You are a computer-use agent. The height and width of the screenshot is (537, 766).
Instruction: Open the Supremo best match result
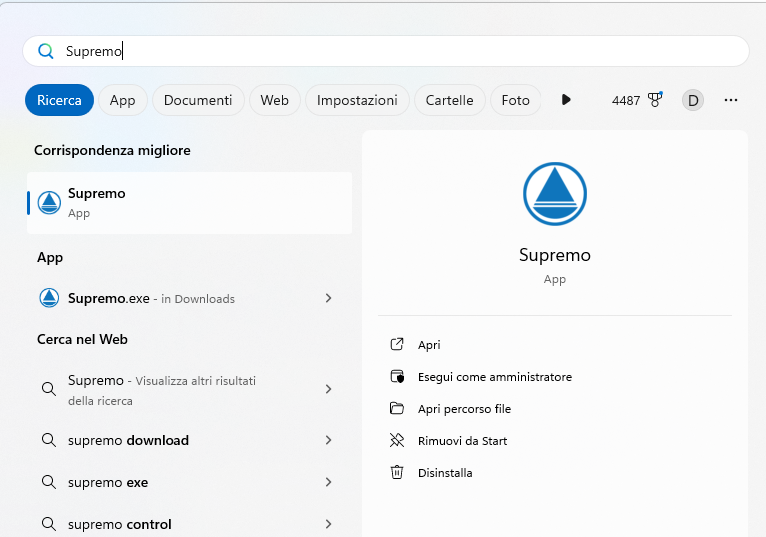(190, 203)
